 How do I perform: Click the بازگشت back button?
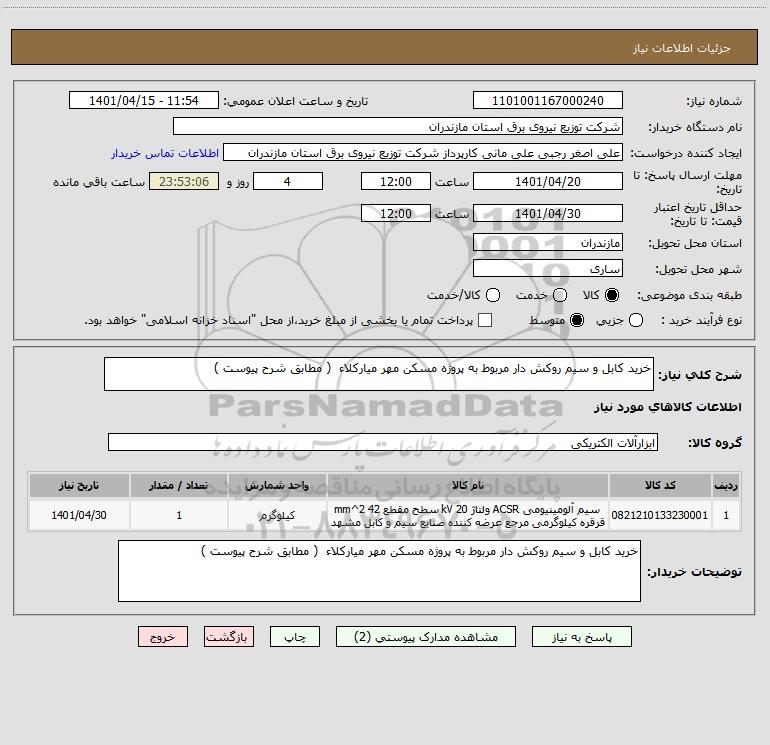(x=229, y=637)
